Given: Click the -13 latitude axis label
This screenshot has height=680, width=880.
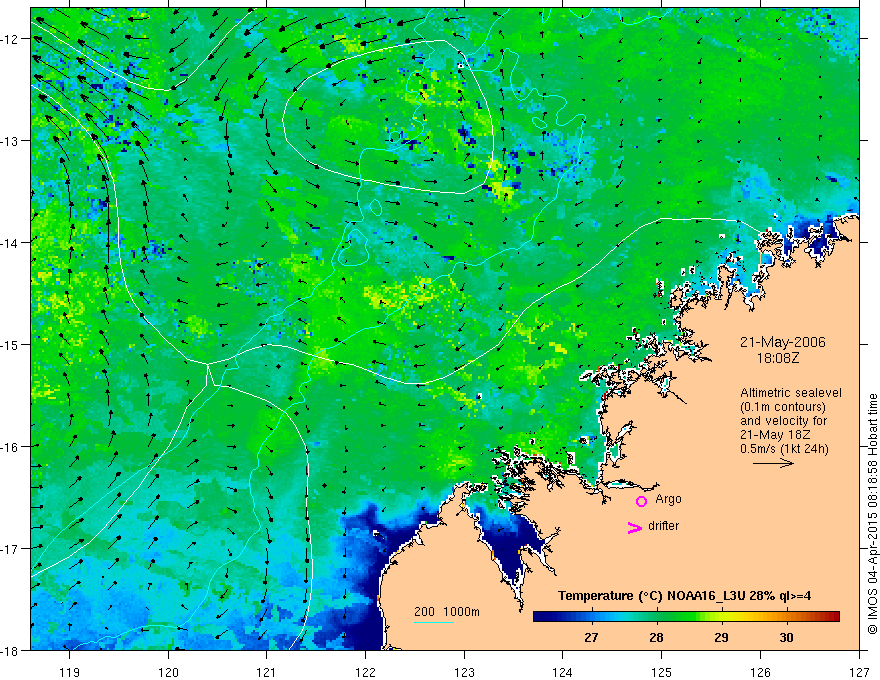Looking at the screenshot, I should tap(11, 140).
